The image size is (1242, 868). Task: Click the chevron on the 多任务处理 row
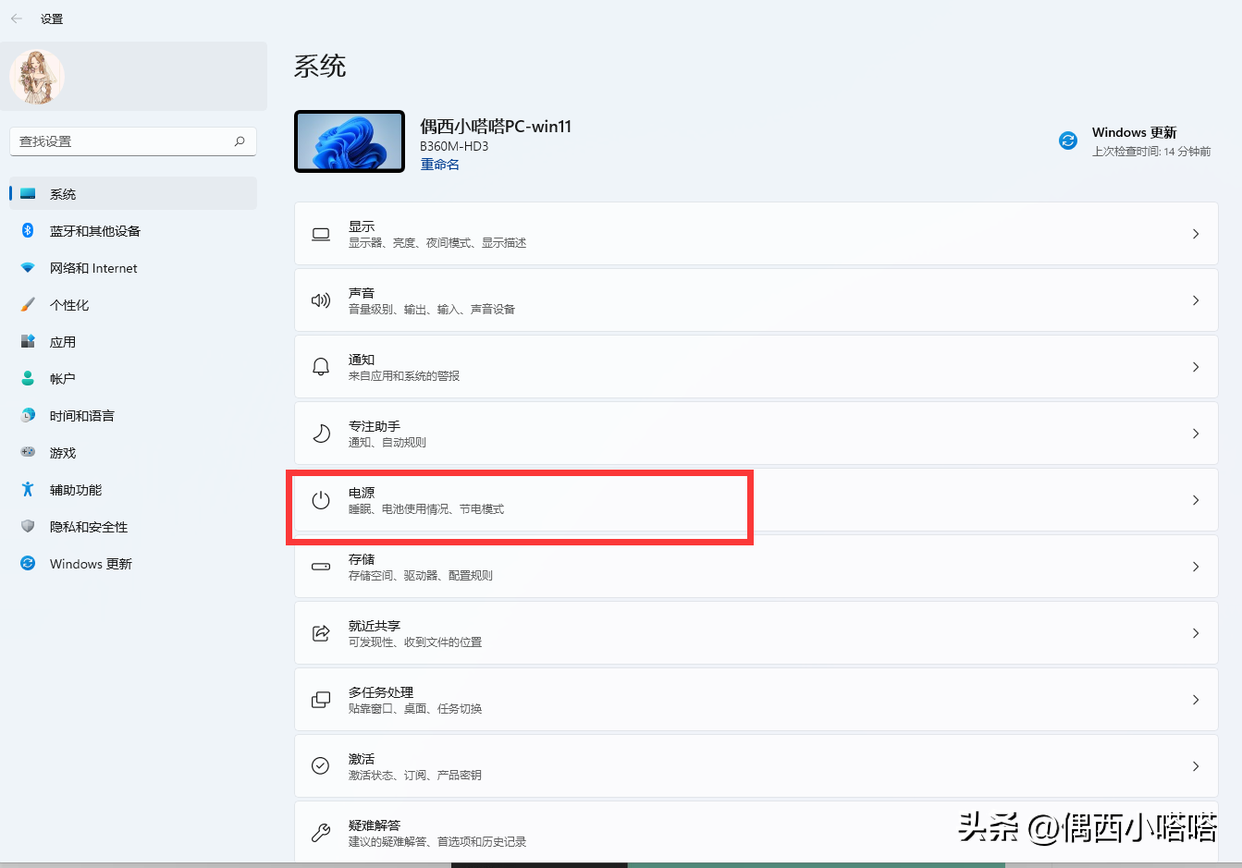point(1196,700)
